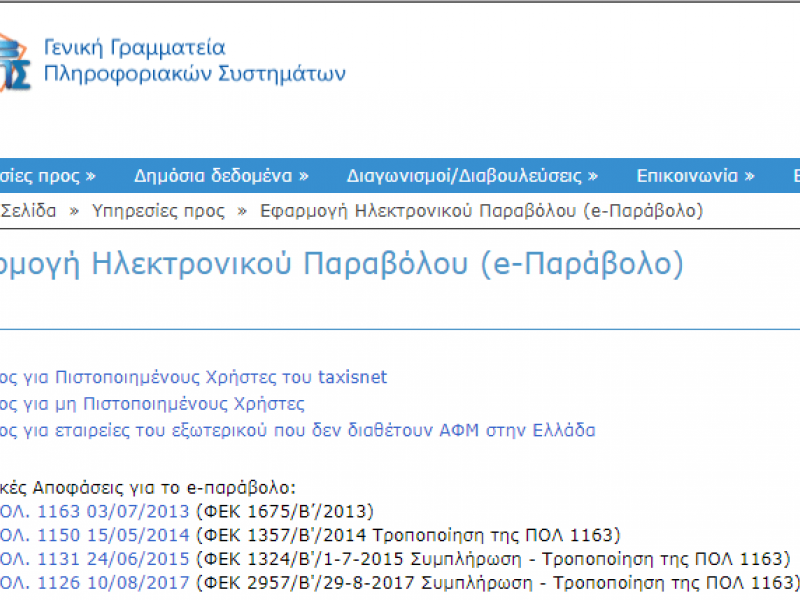Expand the Διαγωνισμοί/Διαβουλεύσεις chevron arrow
The width and height of the screenshot is (800, 600).
pos(594,175)
